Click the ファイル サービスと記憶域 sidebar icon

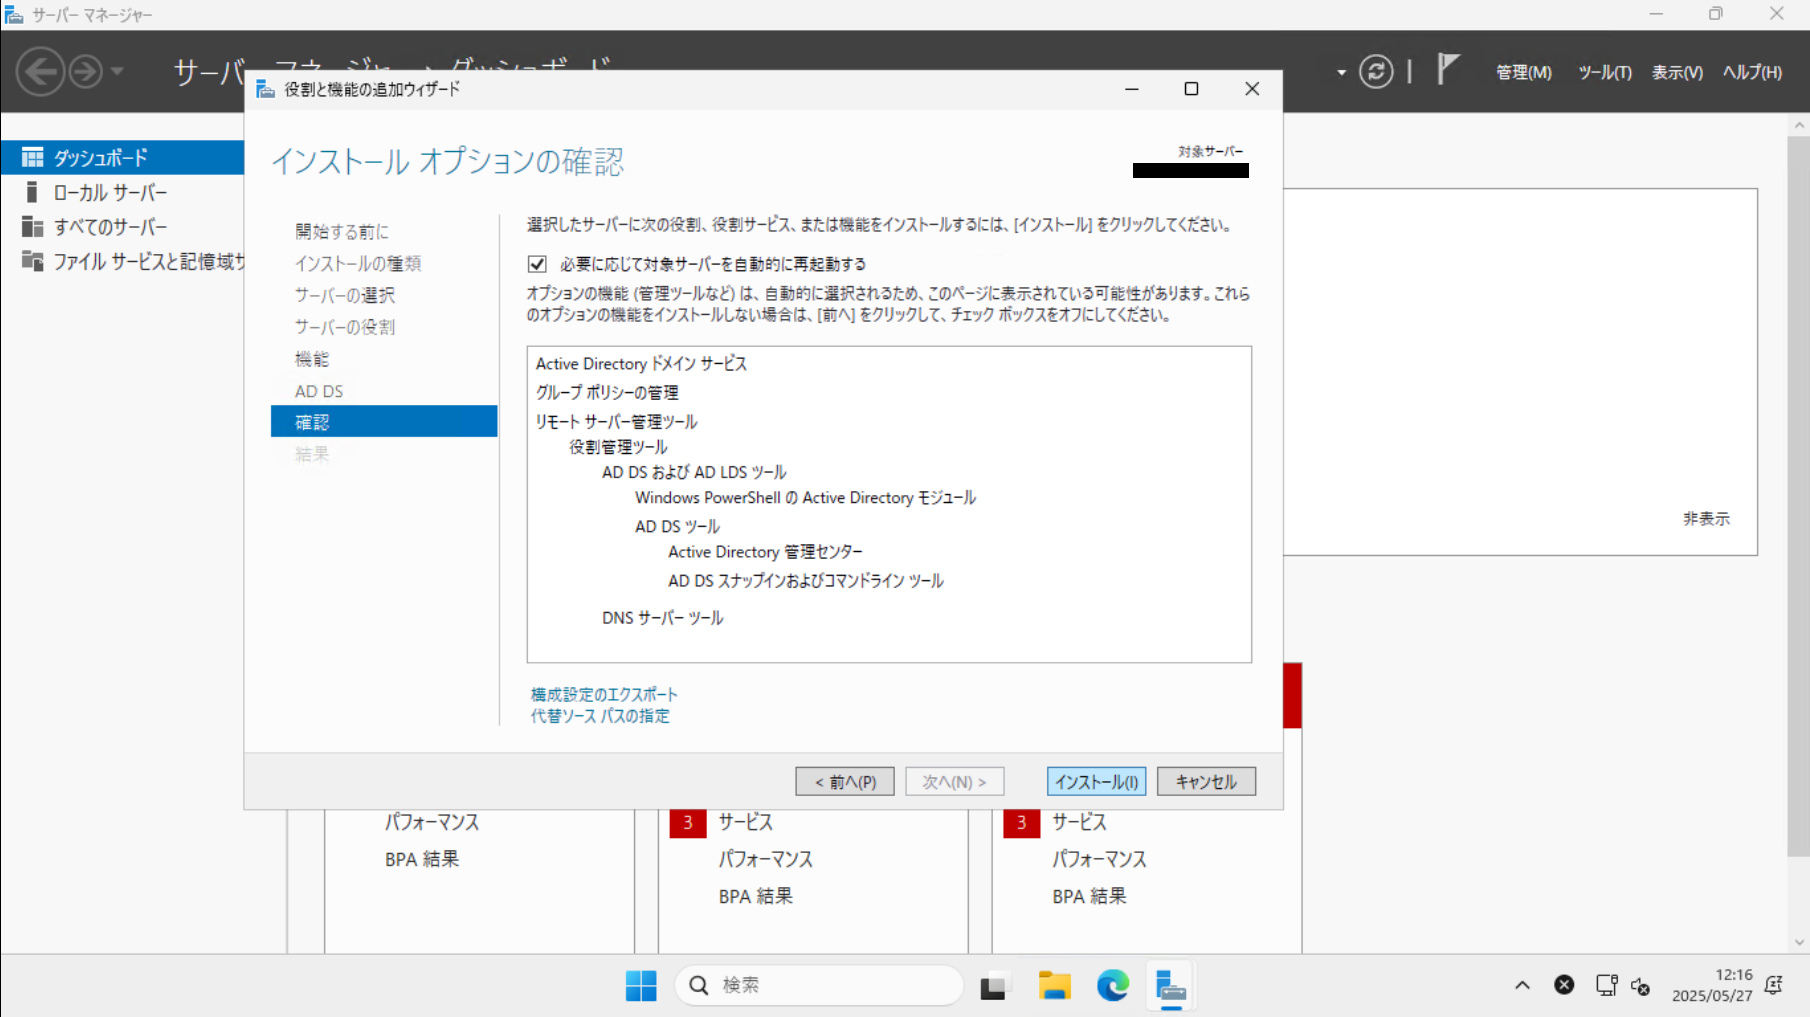coord(32,261)
